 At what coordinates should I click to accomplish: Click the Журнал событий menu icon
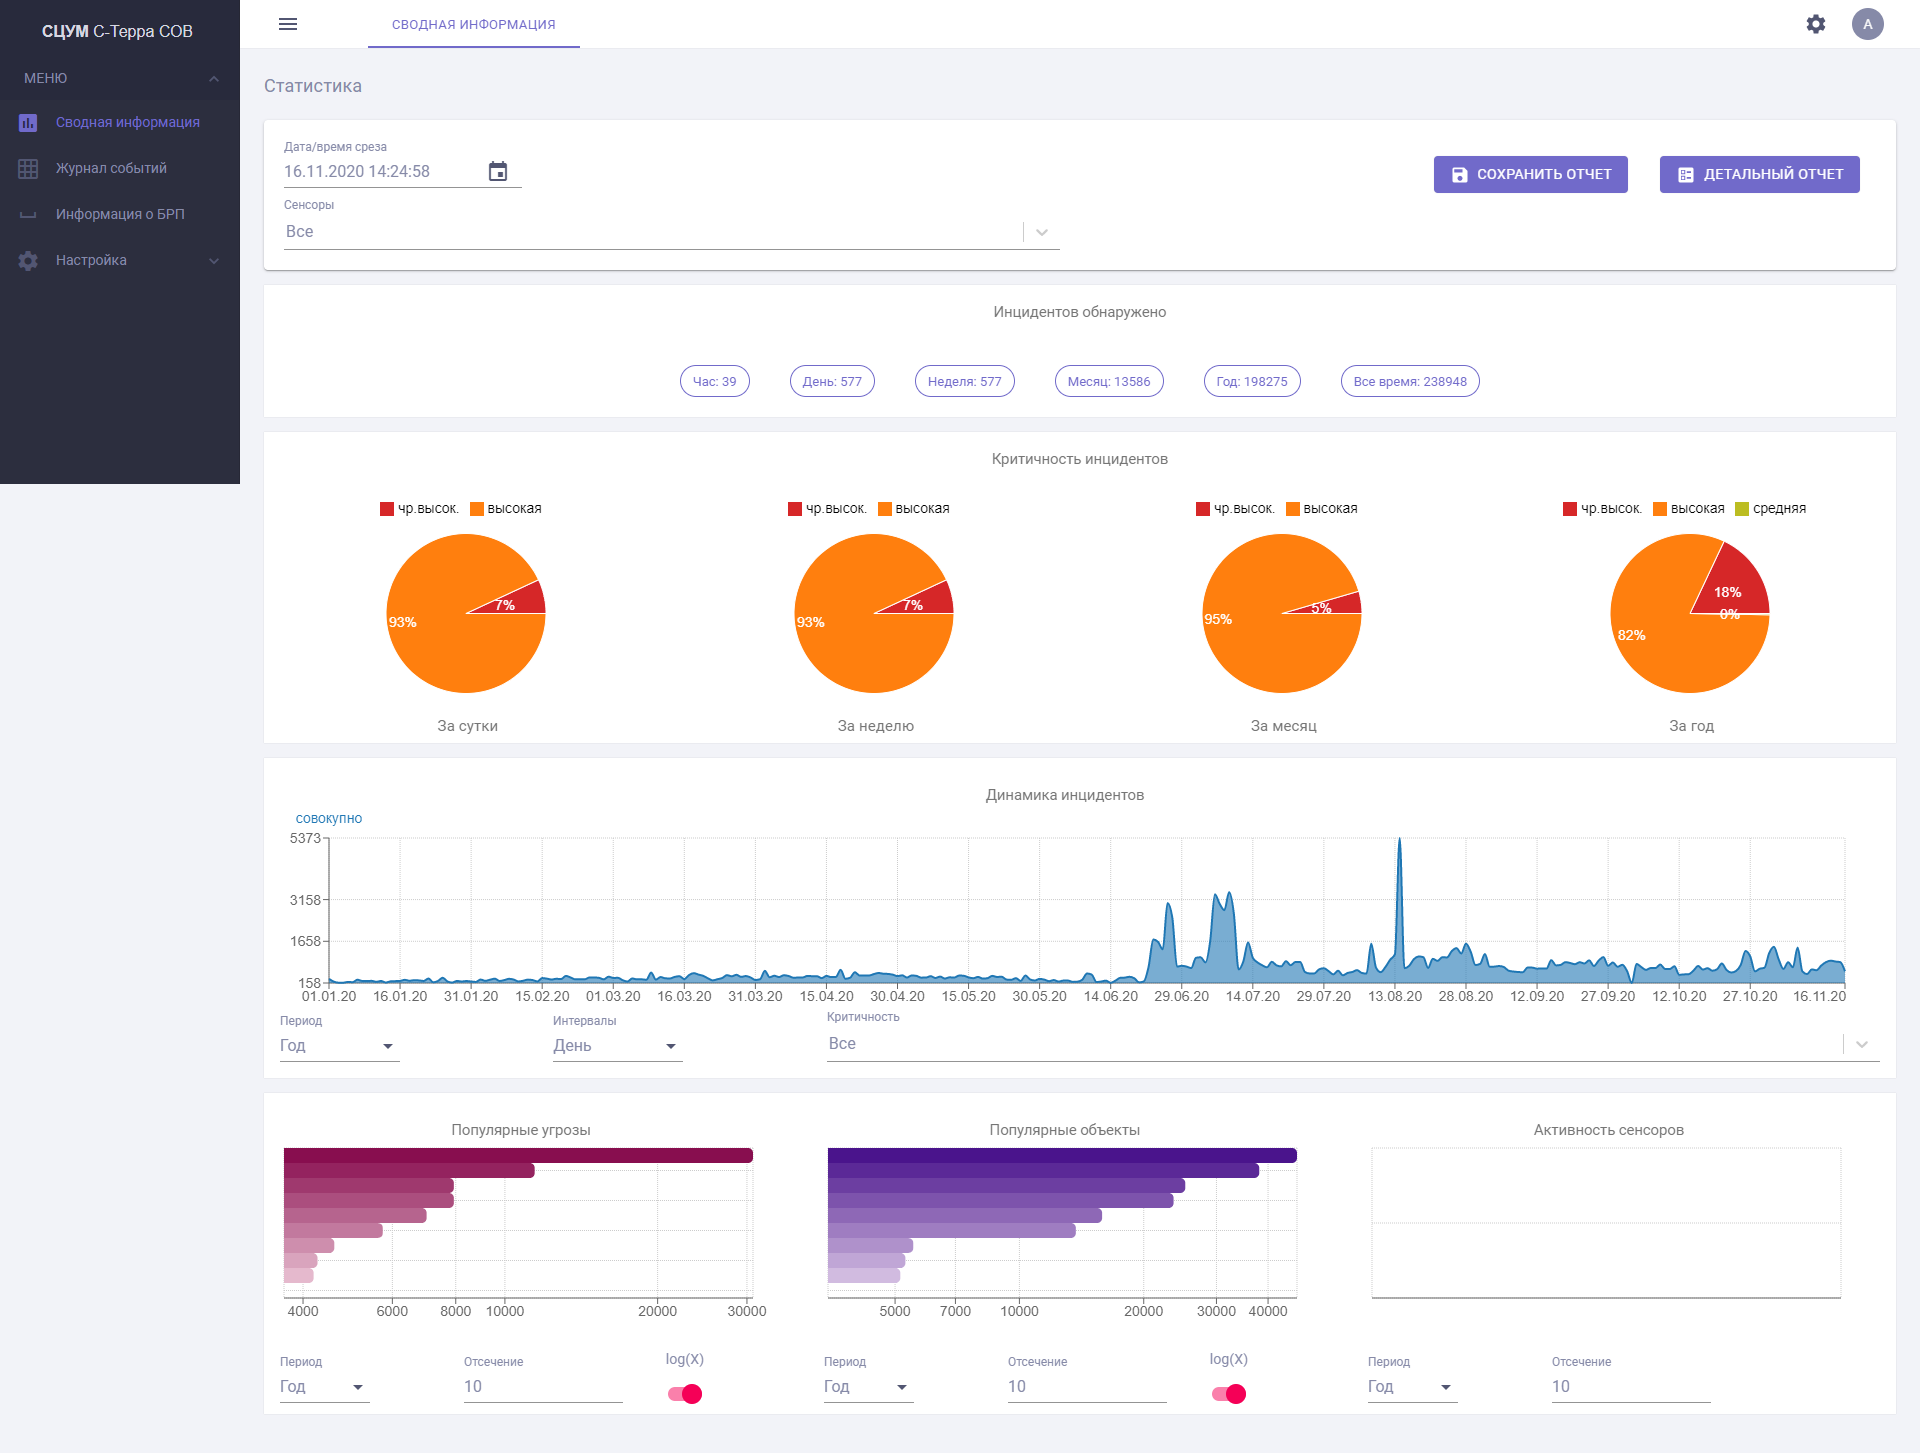[x=31, y=168]
